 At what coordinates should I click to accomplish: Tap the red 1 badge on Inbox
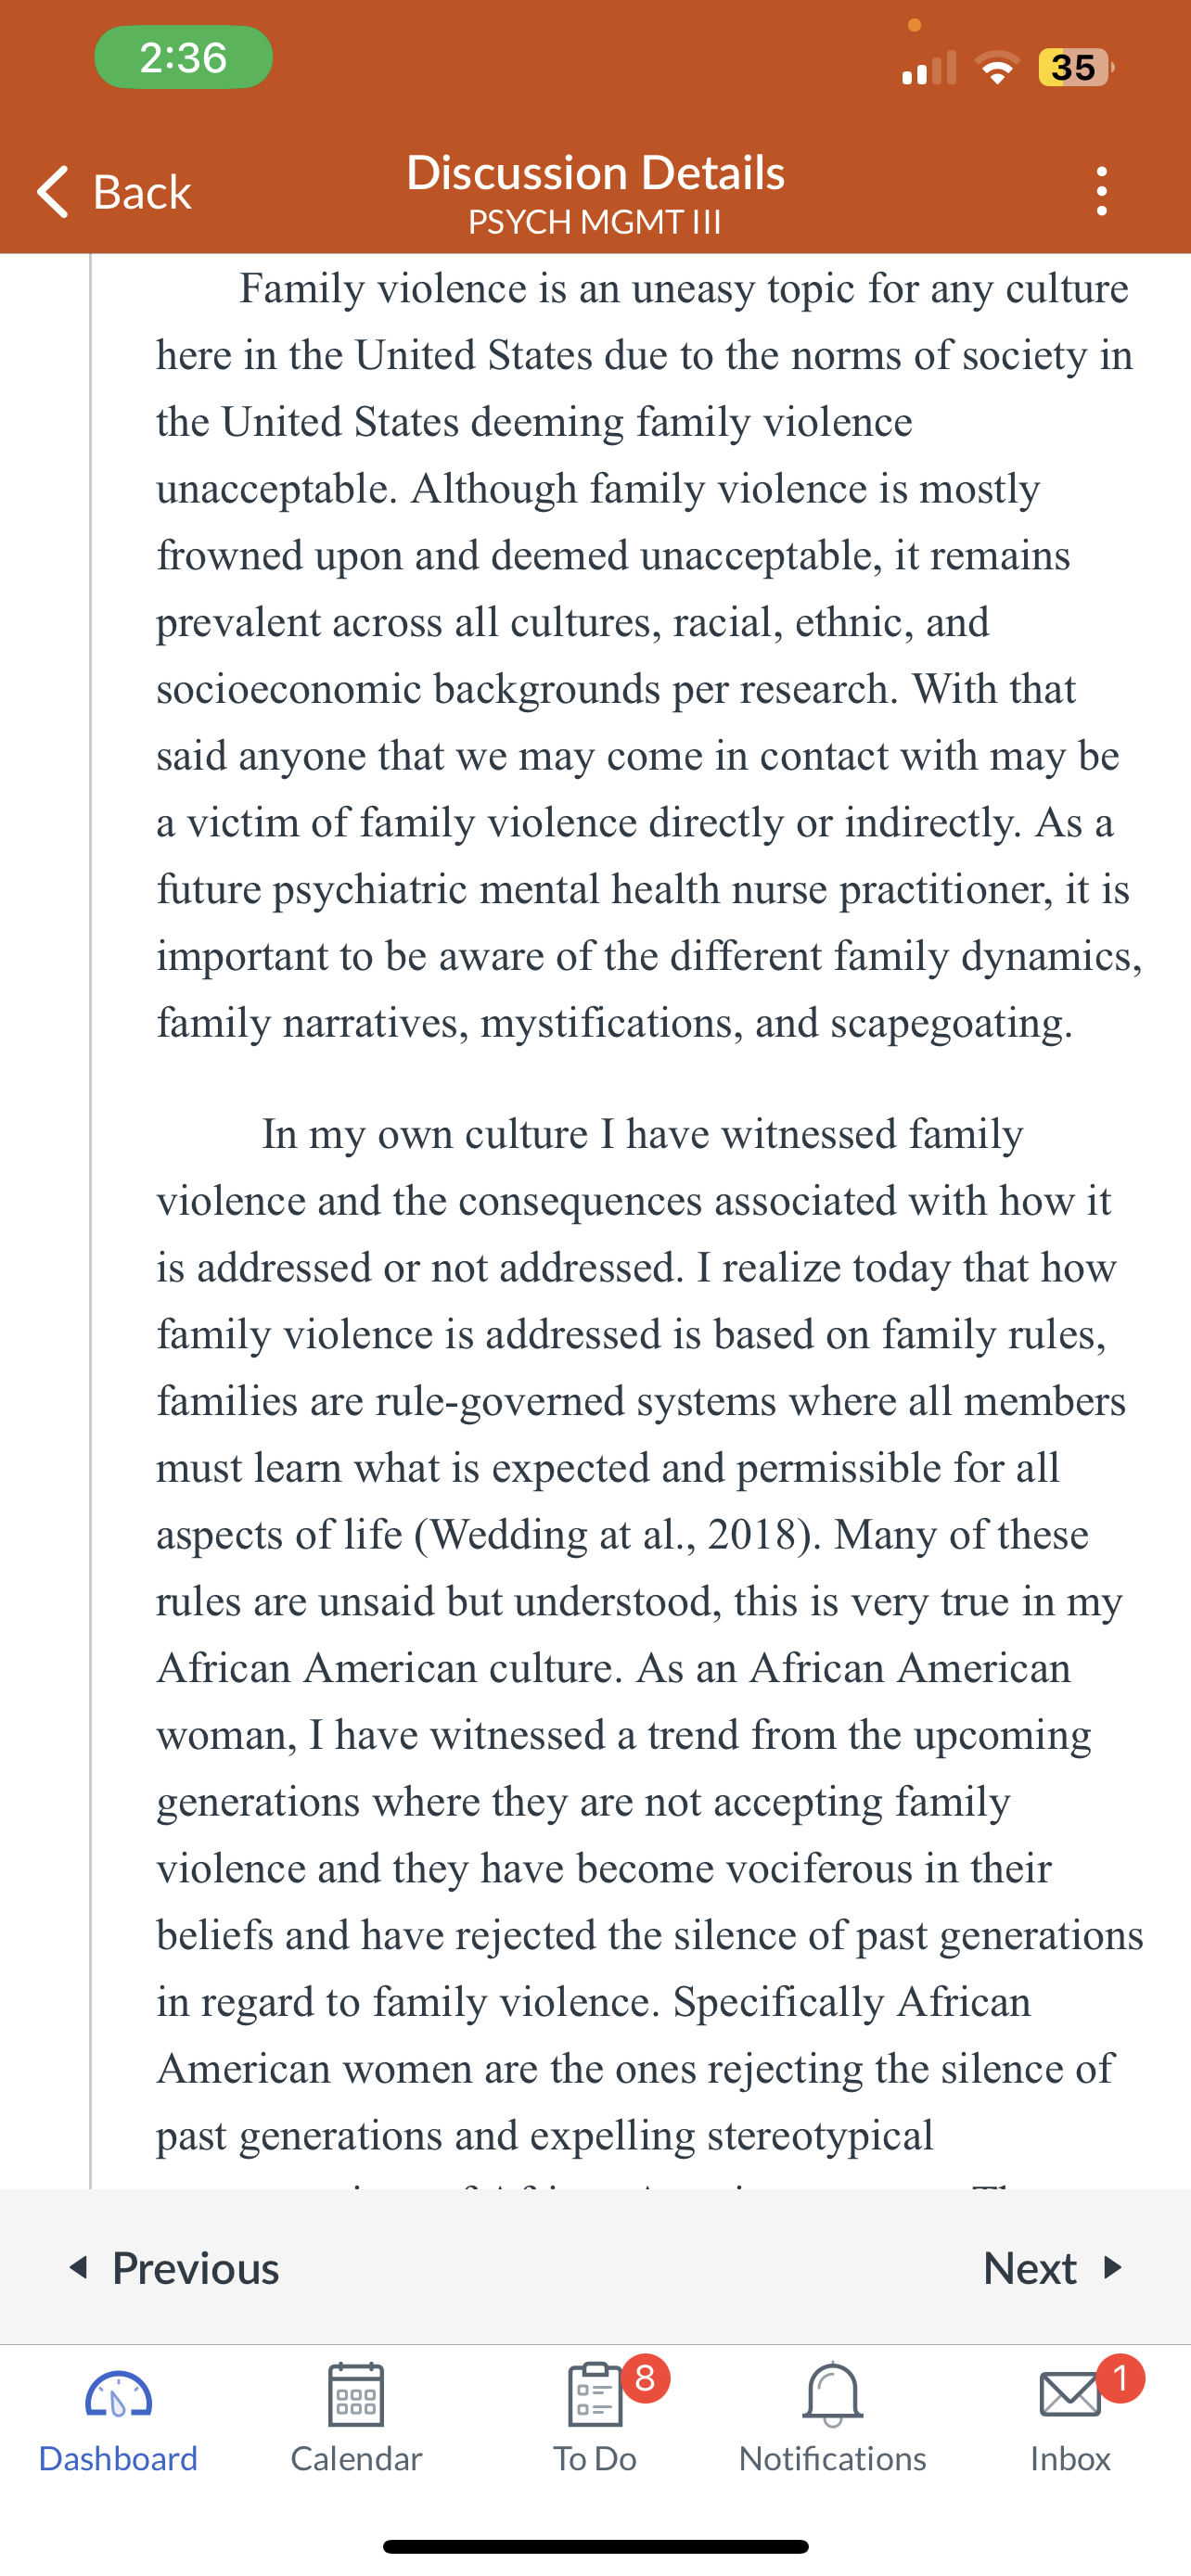[1120, 2378]
